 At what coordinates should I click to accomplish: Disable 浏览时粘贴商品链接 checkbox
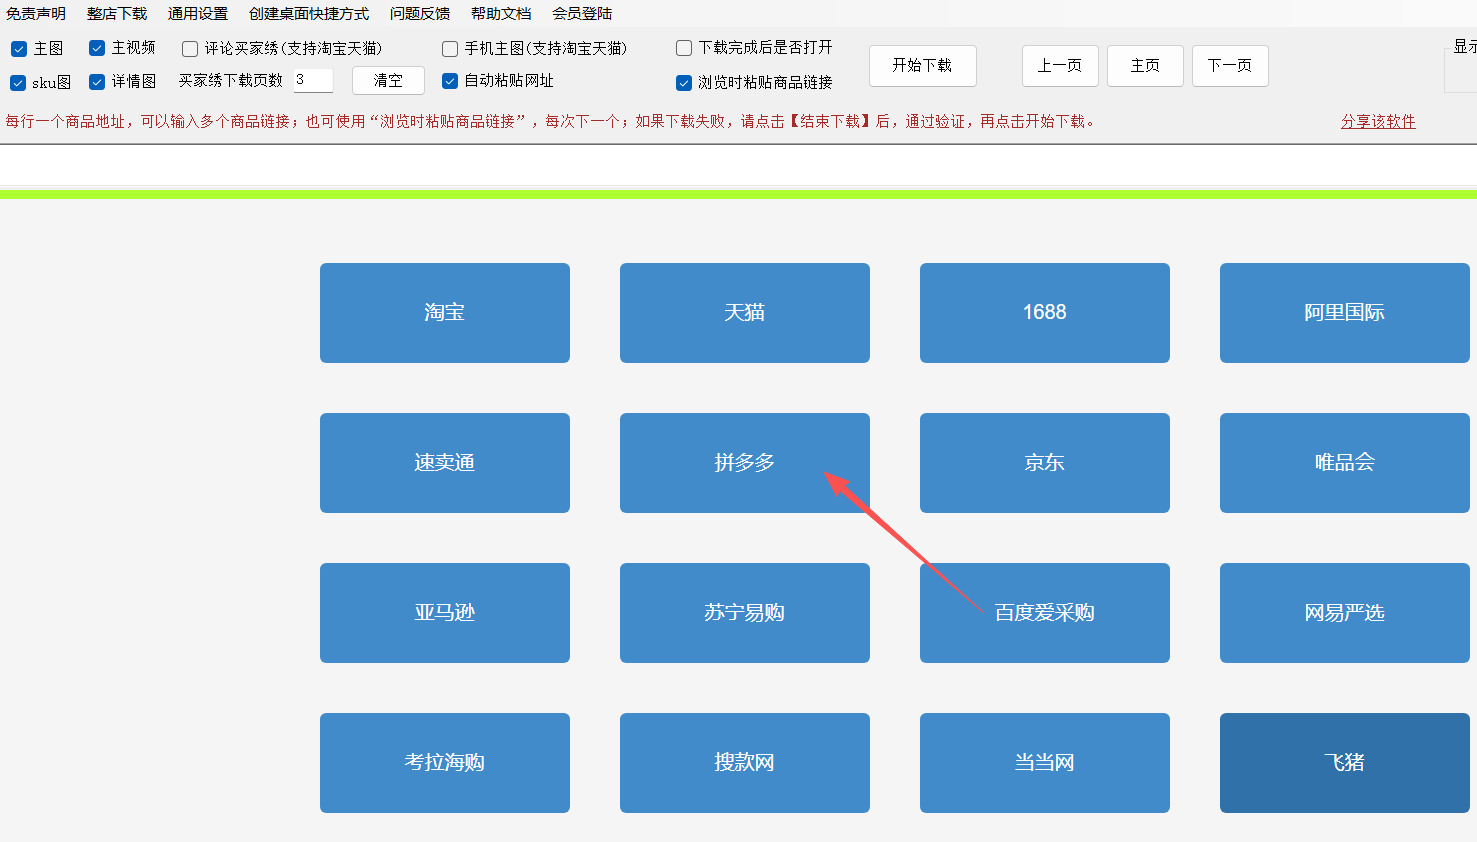[684, 83]
